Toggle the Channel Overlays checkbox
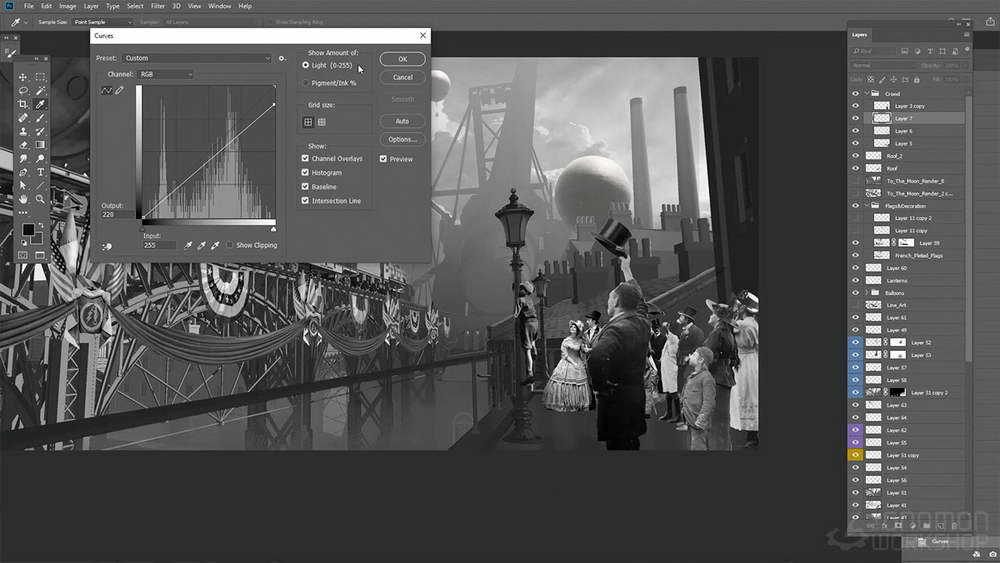The height and width of the screenshot is (563, 1000). pos(305,158)
